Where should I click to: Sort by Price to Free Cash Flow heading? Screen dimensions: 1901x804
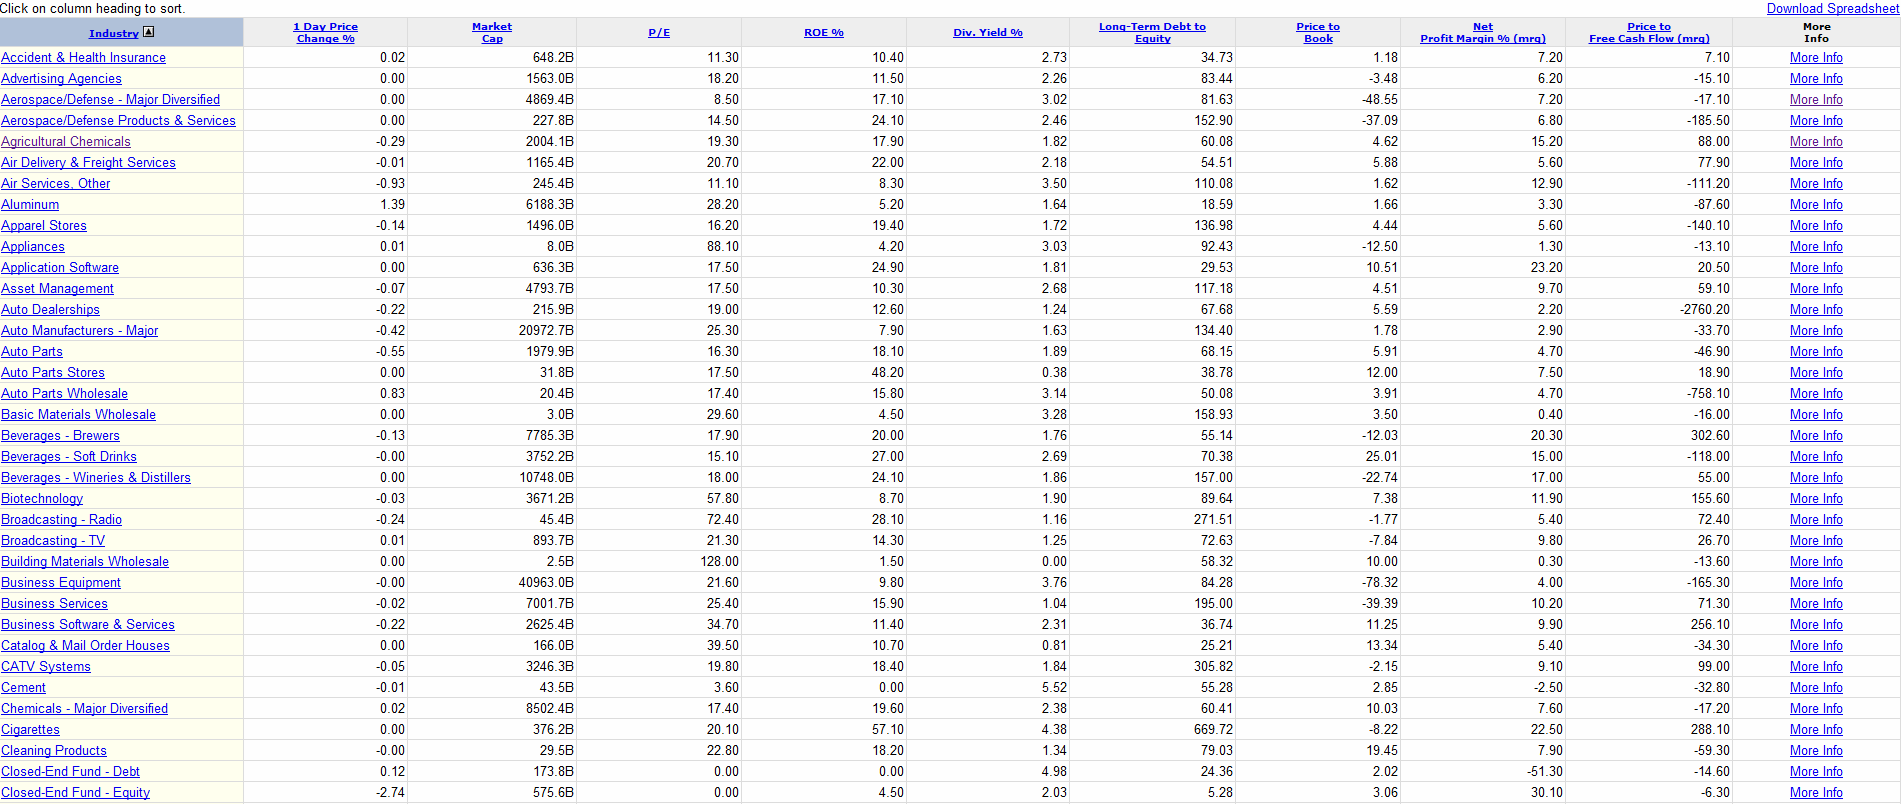coord(1649,32)
